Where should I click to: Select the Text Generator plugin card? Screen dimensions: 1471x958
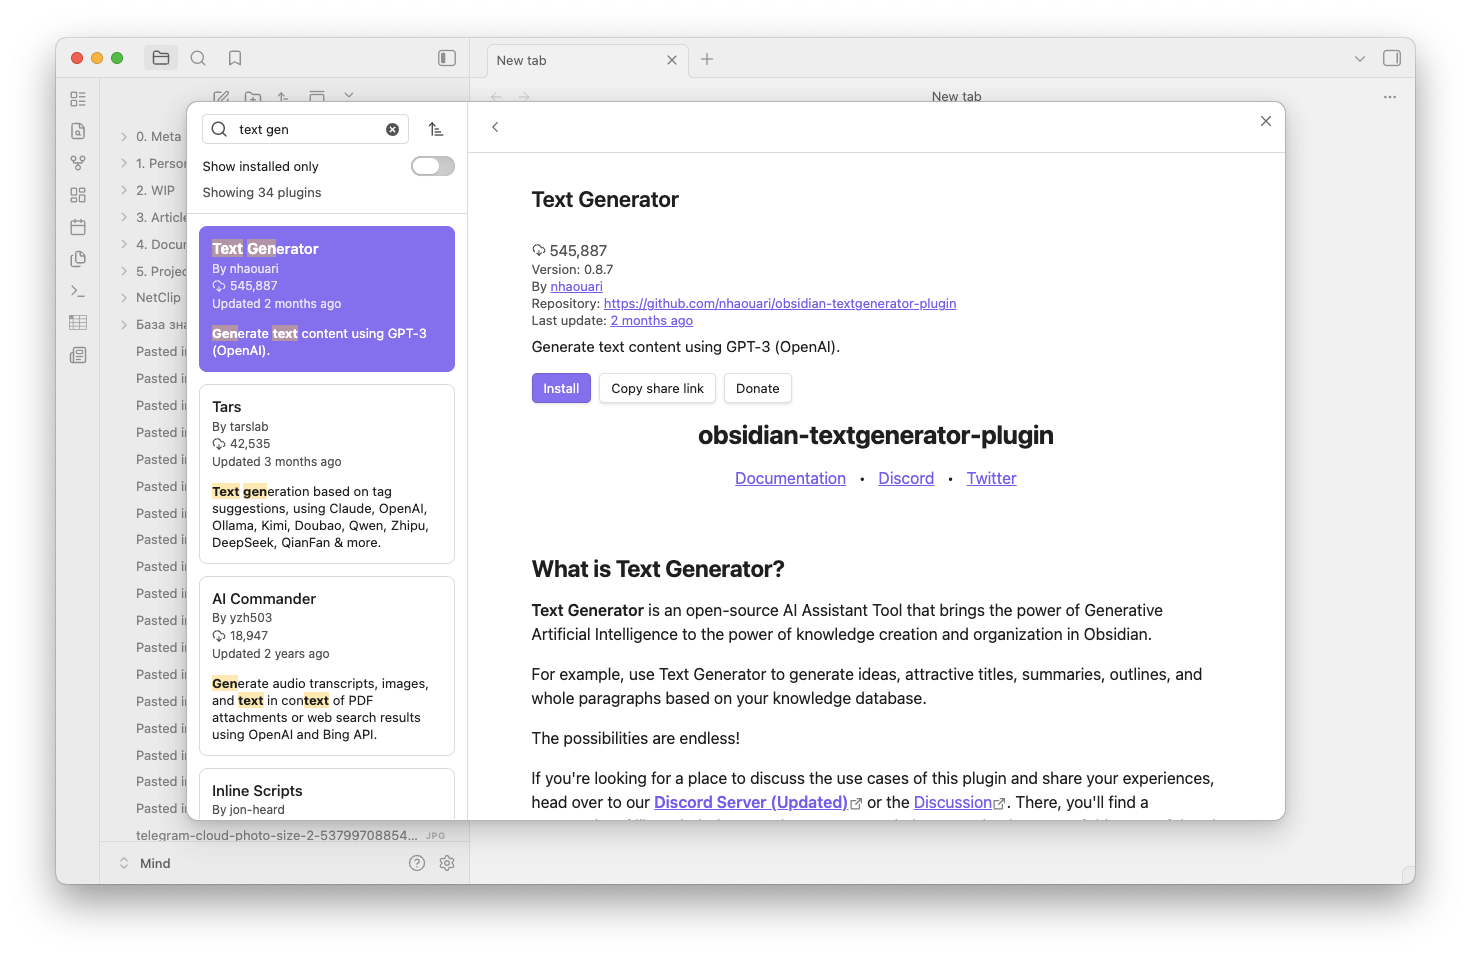327,299
